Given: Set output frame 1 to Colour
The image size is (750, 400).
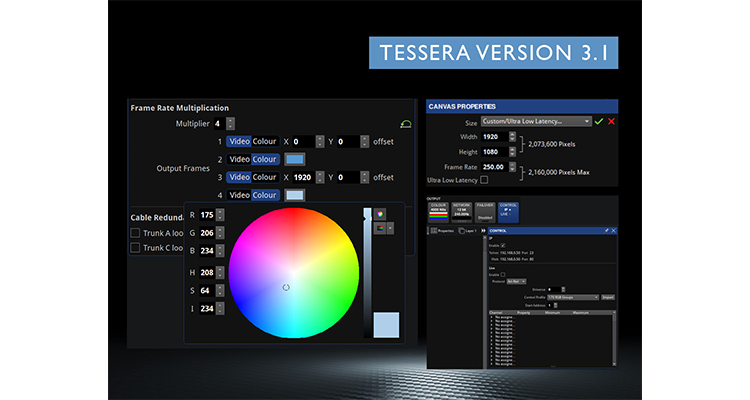Looking at the screenshot, I should [265, 142].
